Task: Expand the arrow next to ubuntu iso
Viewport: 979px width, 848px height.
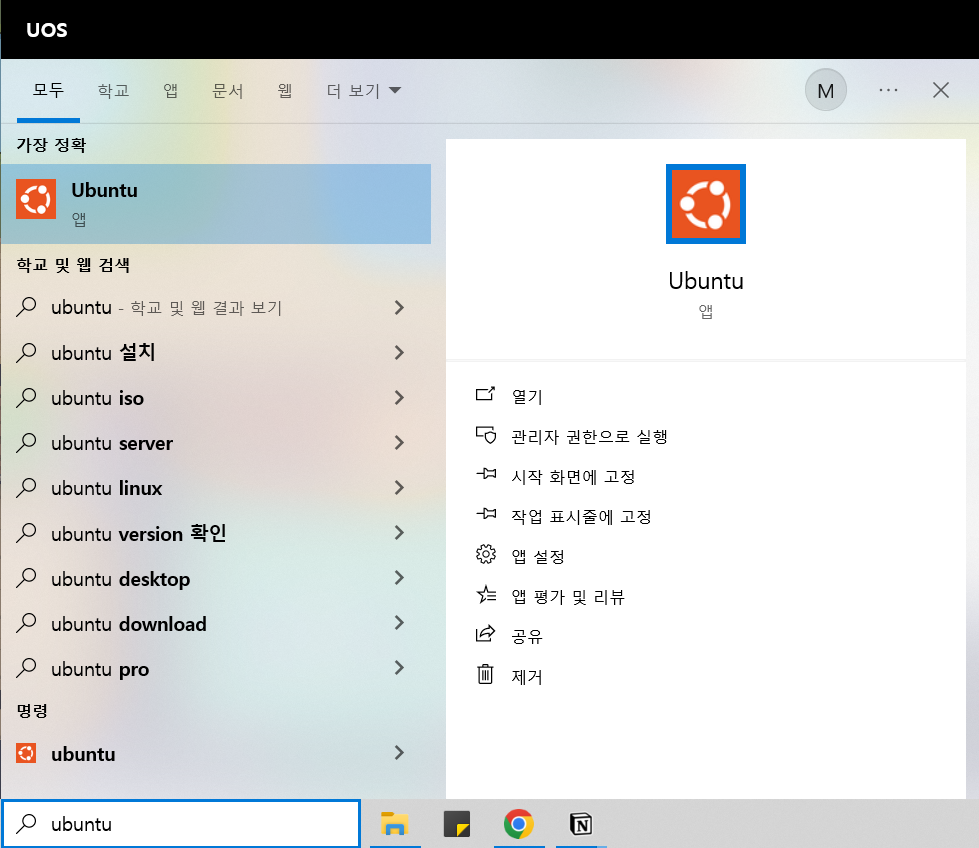Action: pos(399,398)
